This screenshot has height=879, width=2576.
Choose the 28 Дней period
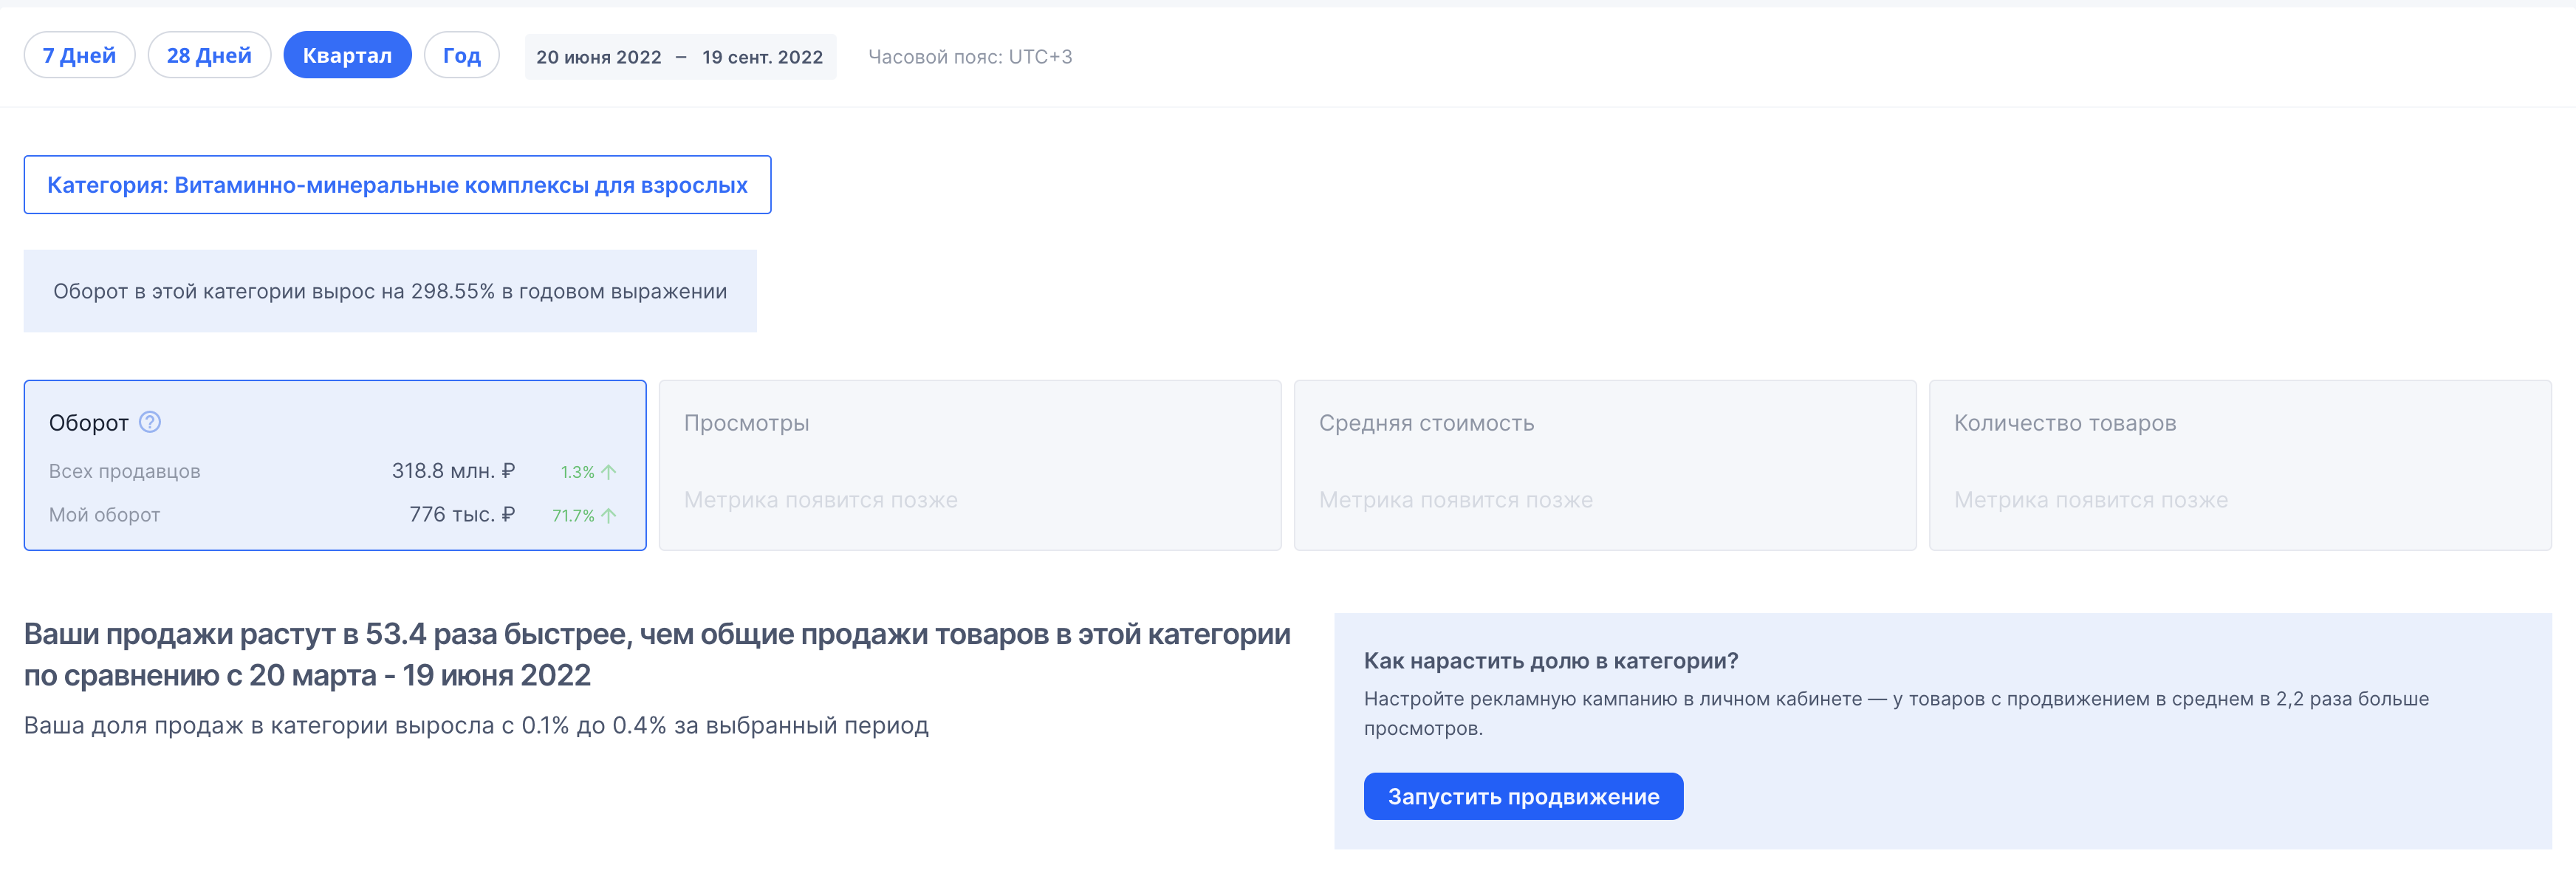(x=209, y=55)
